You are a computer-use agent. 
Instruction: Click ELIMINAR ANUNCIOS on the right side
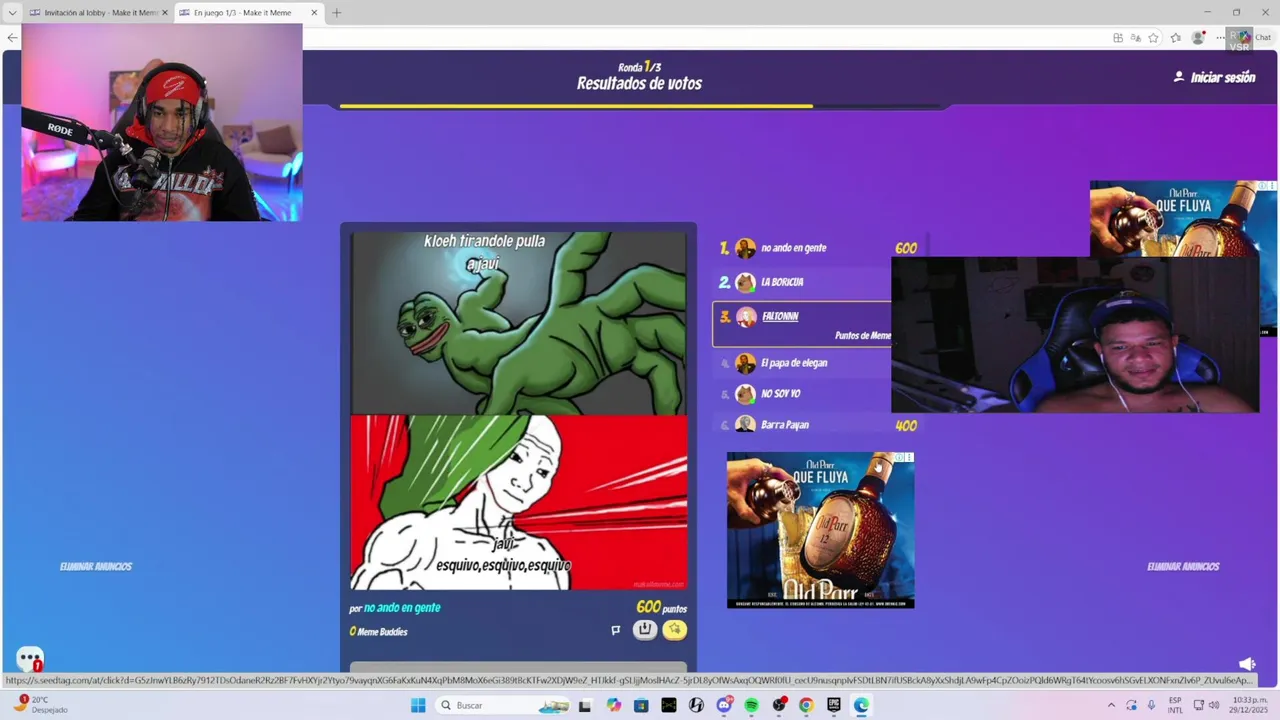click(1183, 566)
